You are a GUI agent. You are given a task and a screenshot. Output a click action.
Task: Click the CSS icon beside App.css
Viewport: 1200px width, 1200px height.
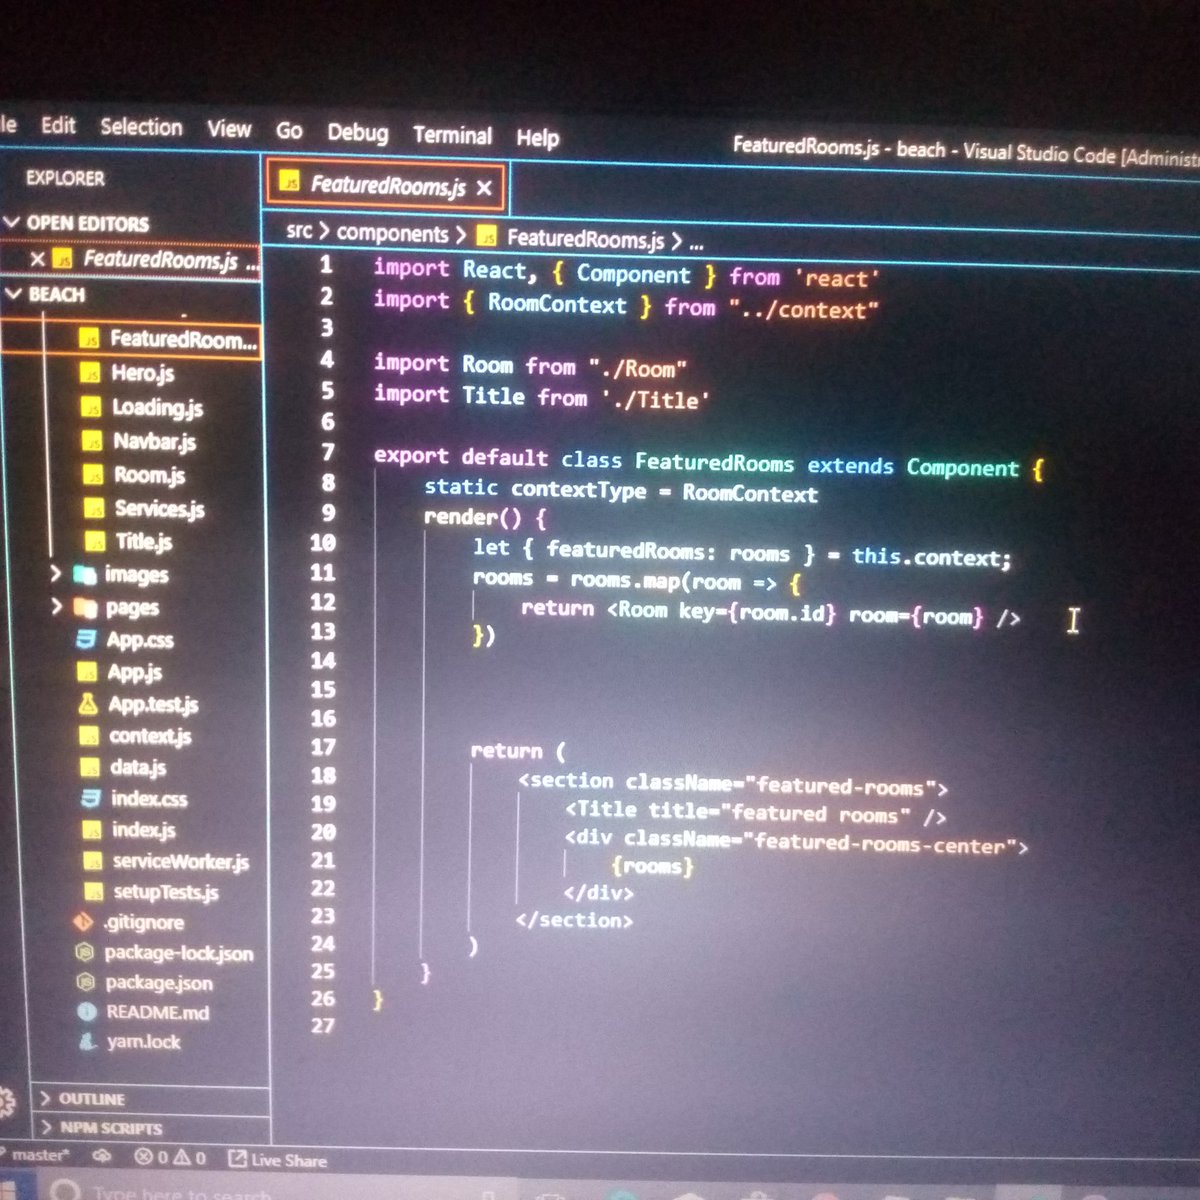[x=87, y=639]
